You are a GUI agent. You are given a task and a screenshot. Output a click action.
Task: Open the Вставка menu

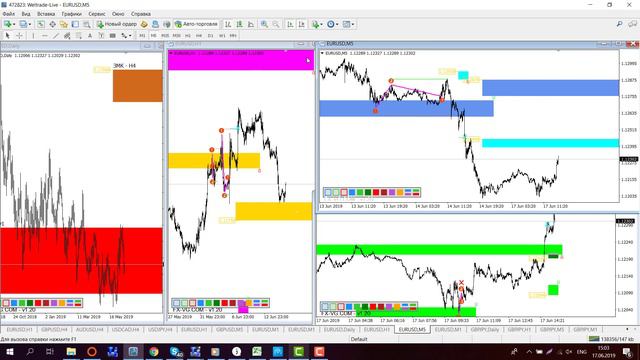[46, 14]
